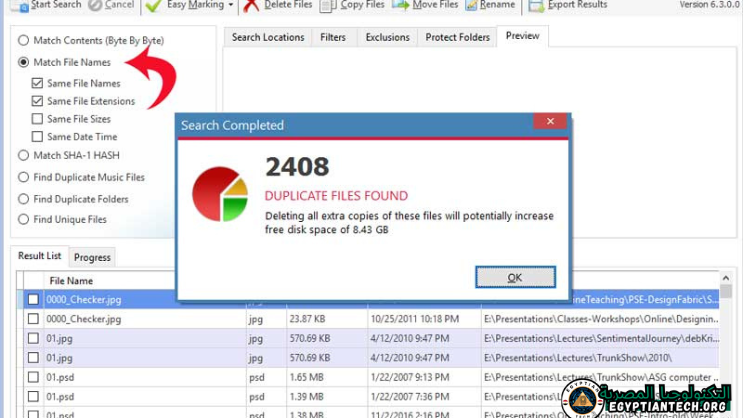The width and height of the screenshot is (743, 418).
Task: Click OK in the Search Completed dialog
Action: (515, 277)
